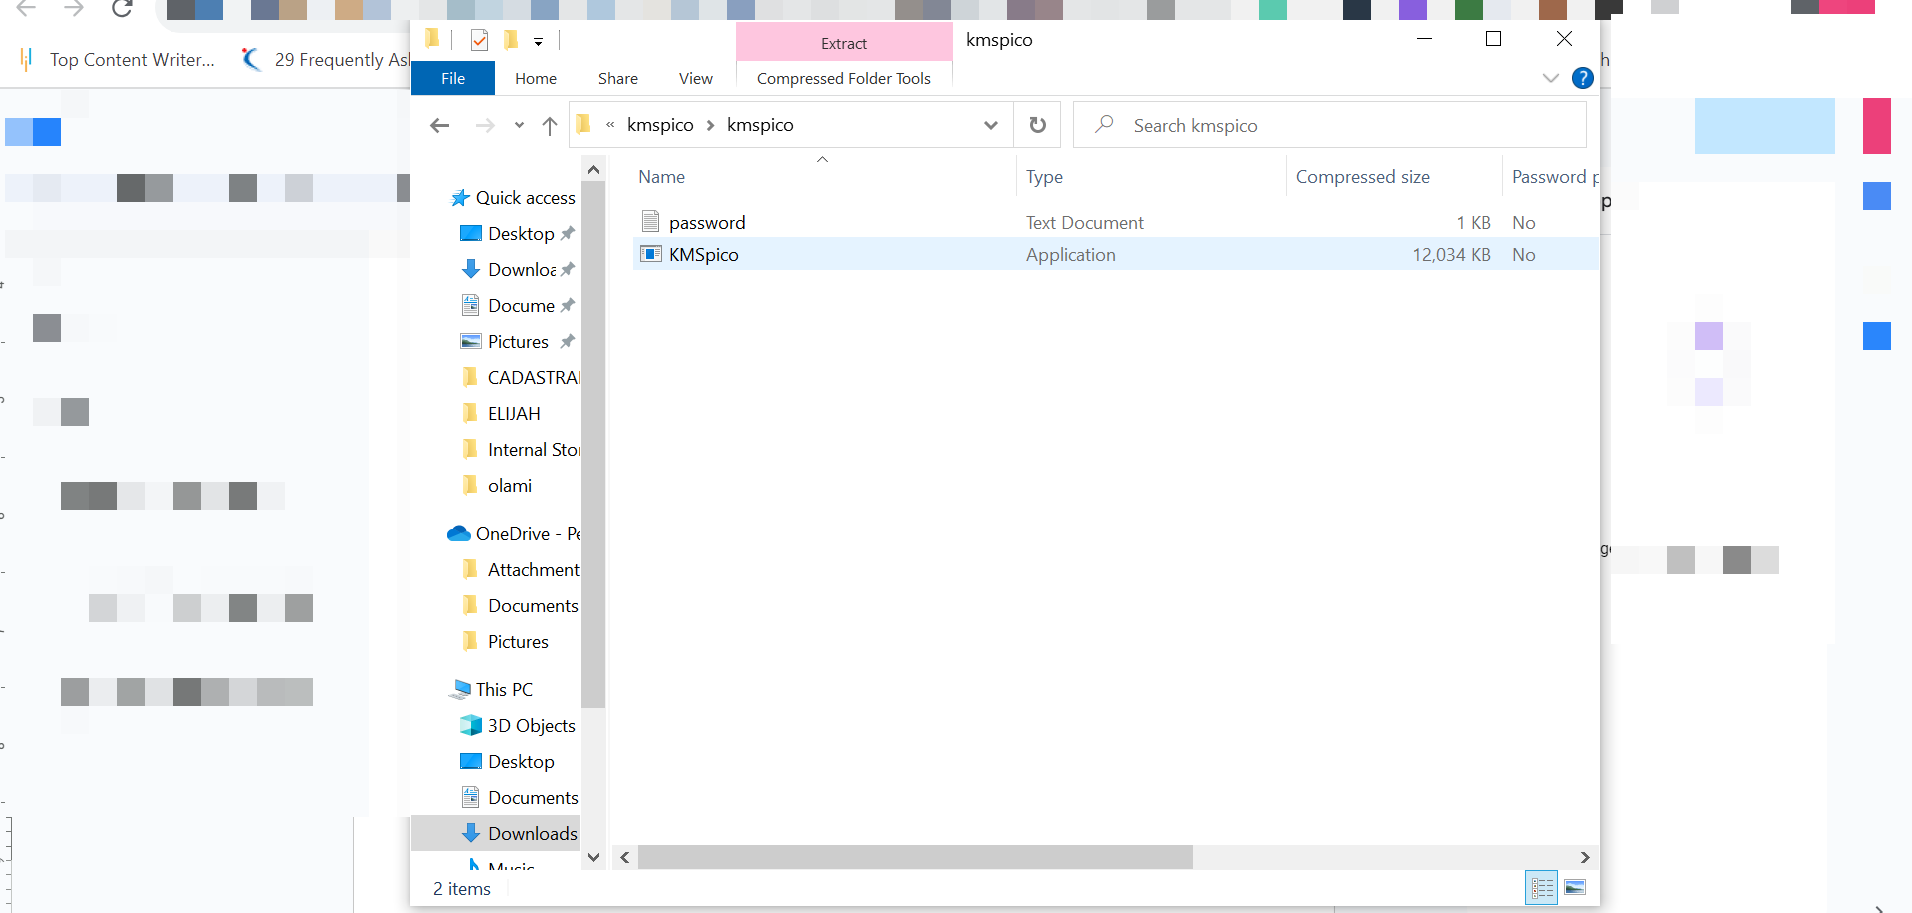Open Help with the question mark icon

1583,78
